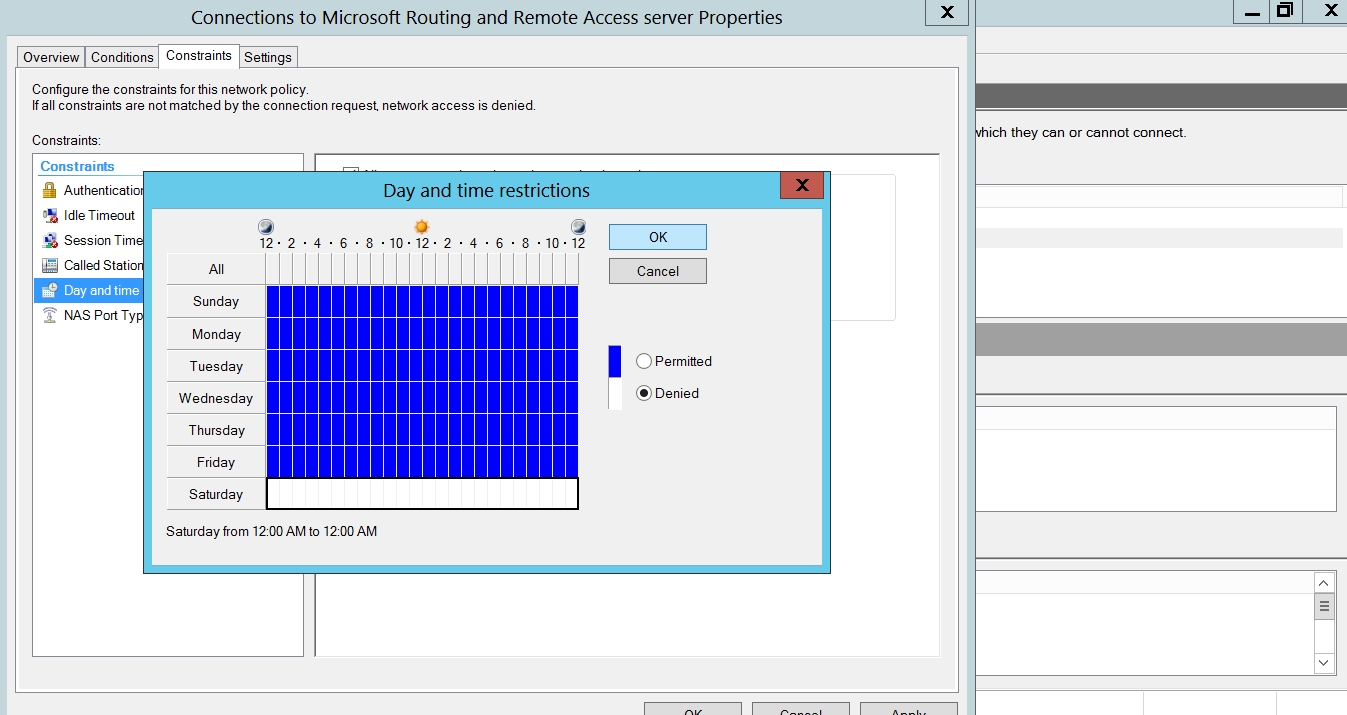The width and height of the screenshot is (1347, 715).
Task: Click the All row header button
Action: tap(216, 269)
